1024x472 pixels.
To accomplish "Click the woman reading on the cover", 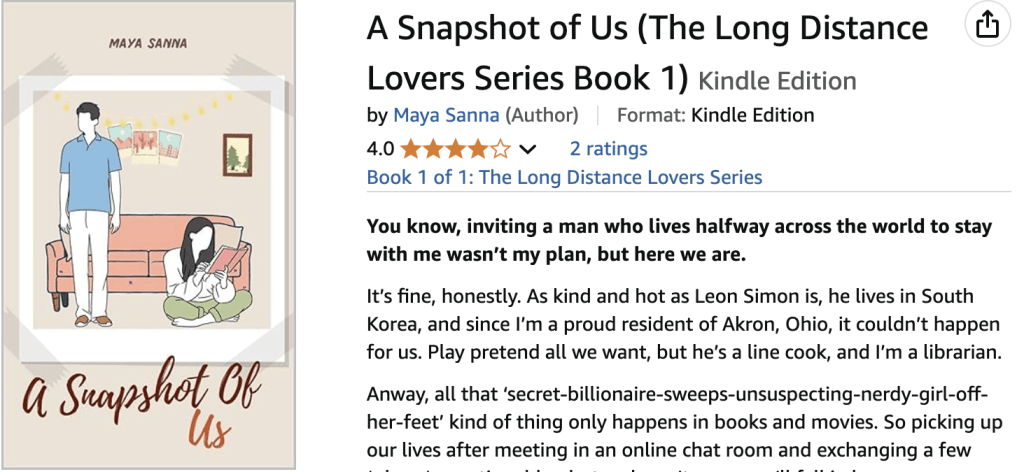I will (x=205, y=275).
